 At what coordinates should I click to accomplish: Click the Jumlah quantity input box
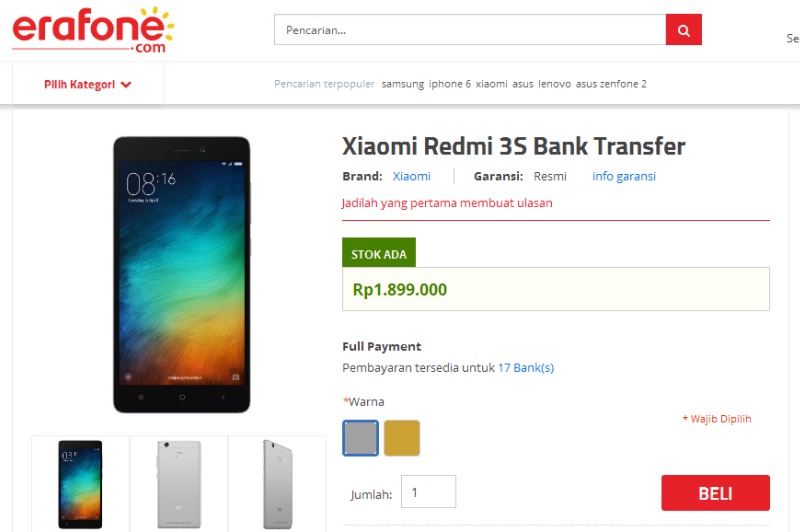click(428, 492)
